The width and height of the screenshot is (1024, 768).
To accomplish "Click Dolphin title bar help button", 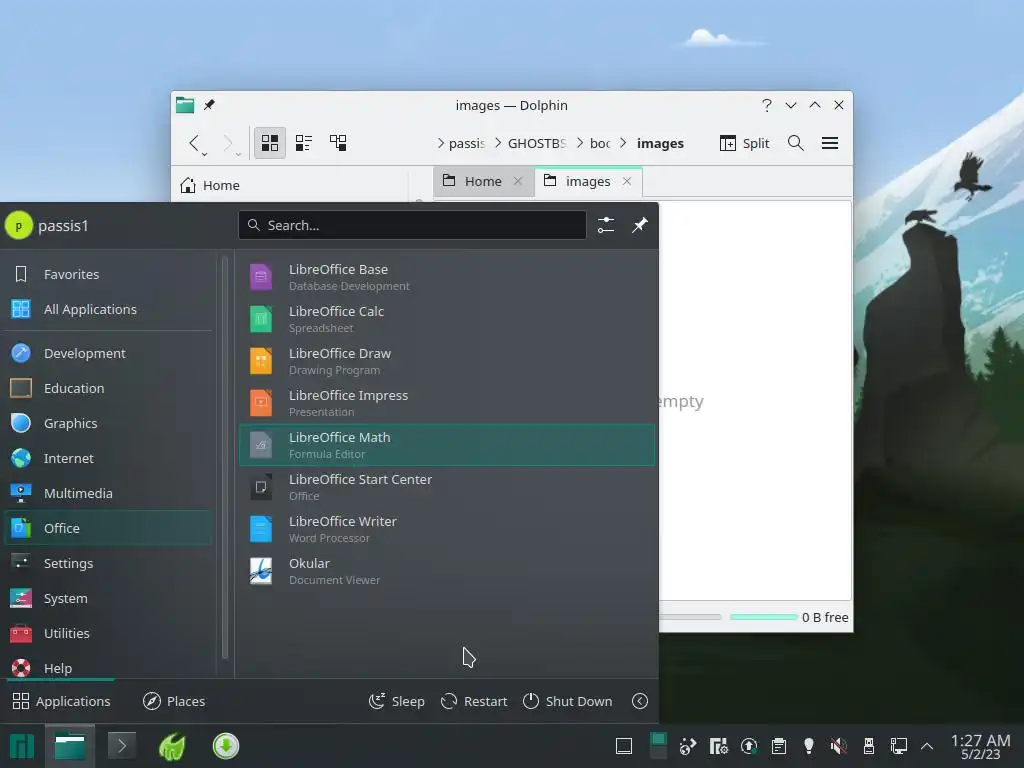I will [x=767, y=105].
